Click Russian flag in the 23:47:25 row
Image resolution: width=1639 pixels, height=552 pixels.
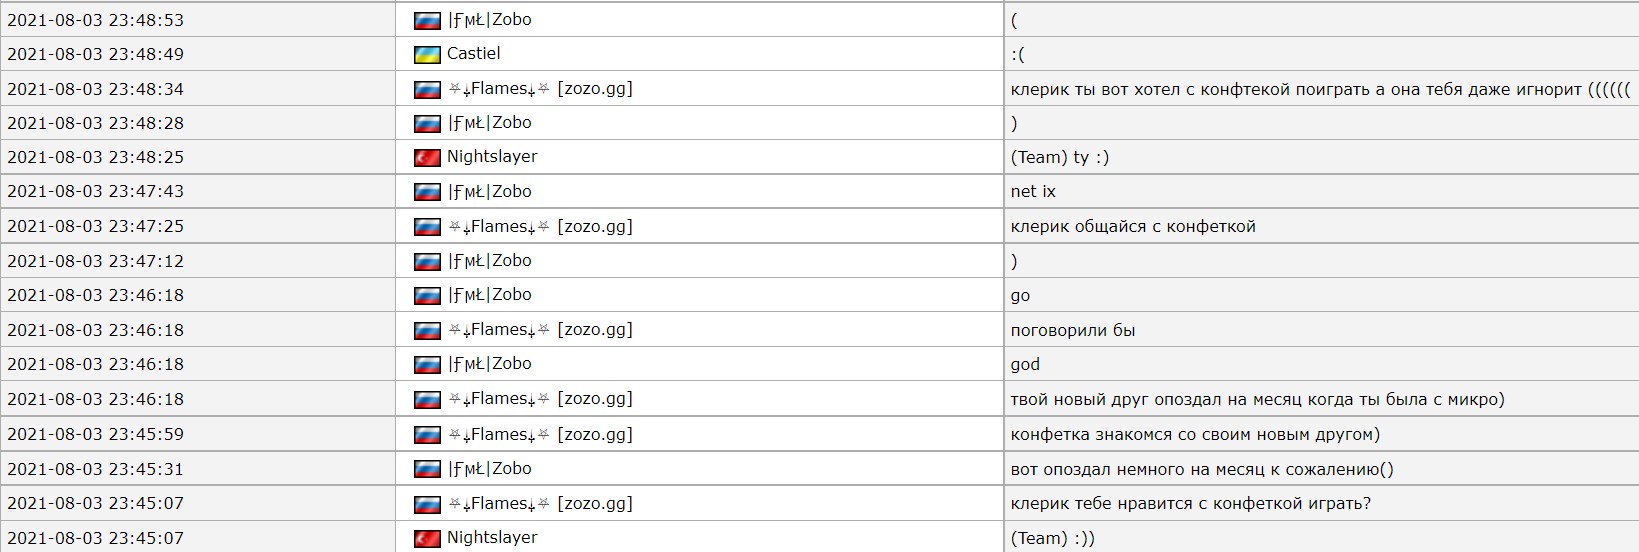click(427, 227)
